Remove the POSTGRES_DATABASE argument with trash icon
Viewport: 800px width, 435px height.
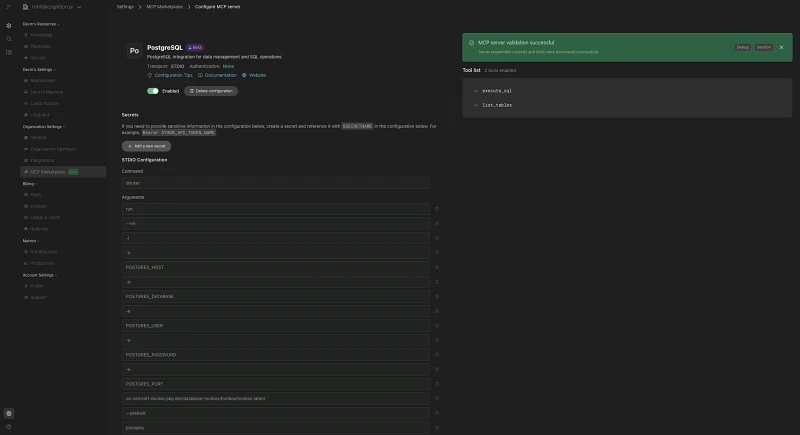point(437,296)
